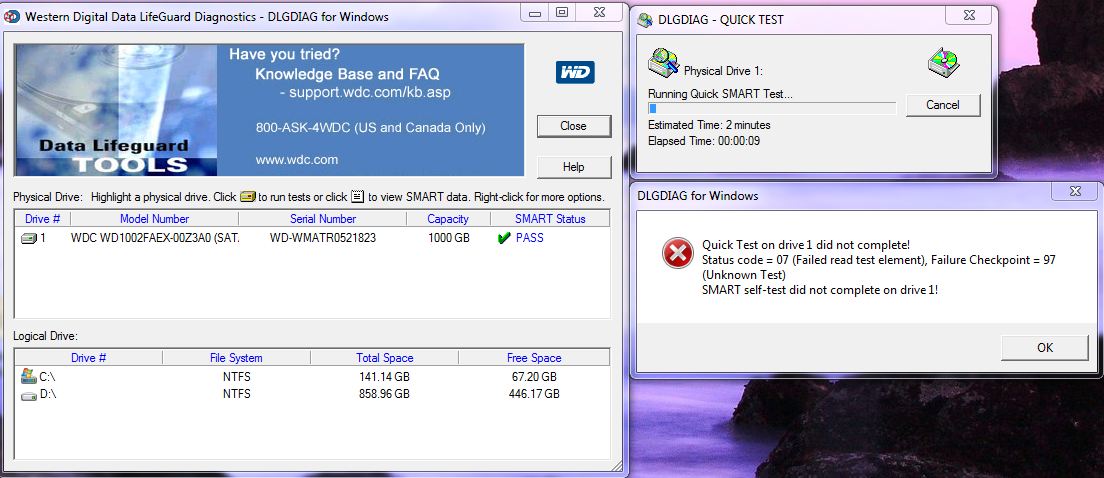Sort by Capacity column header
This screenshot has width=1104, height=478.
pos(448,219)
